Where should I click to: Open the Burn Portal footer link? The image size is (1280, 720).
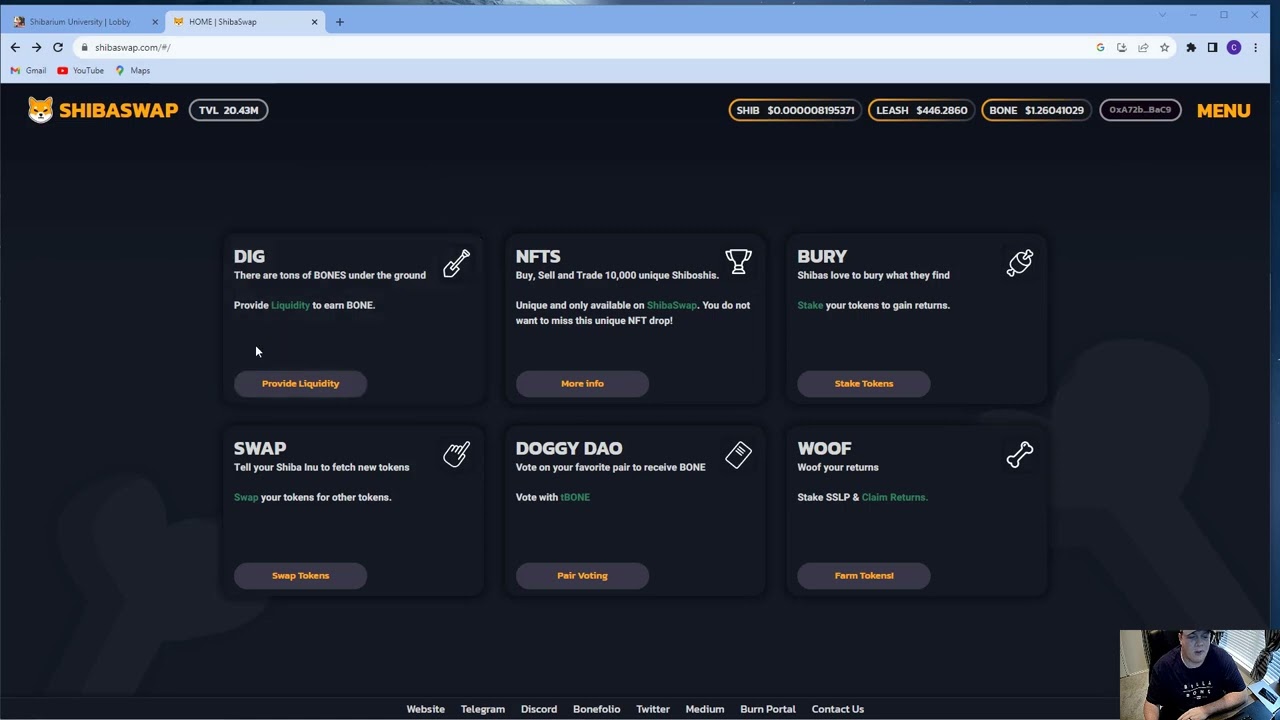pyautogui.click(x=767, y=709)
